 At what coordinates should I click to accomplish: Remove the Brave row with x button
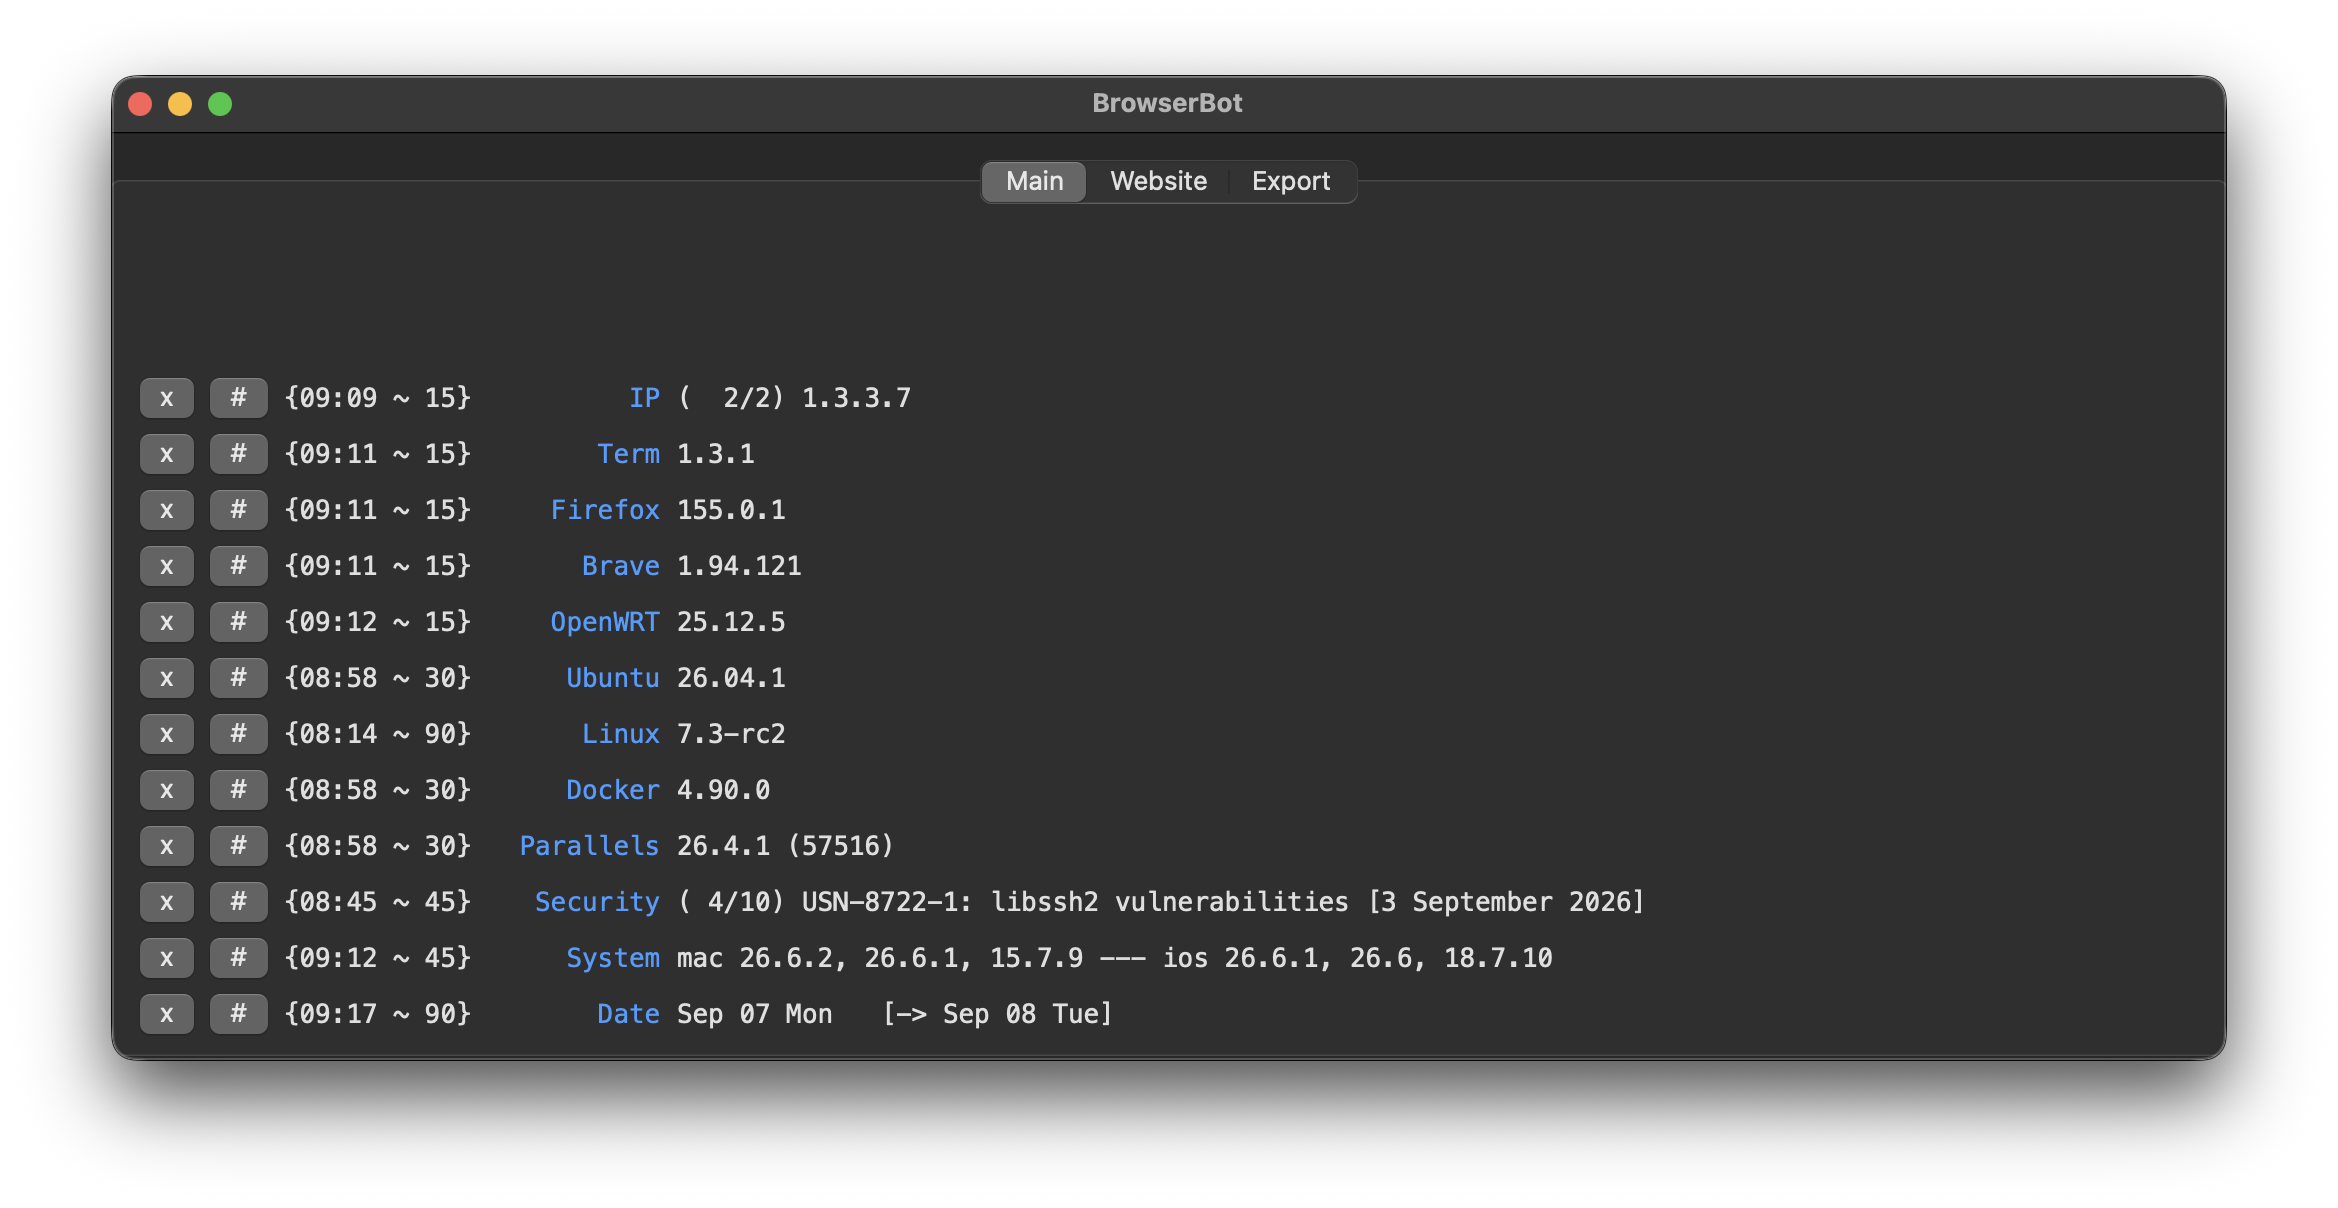click(x=166, y=566)
